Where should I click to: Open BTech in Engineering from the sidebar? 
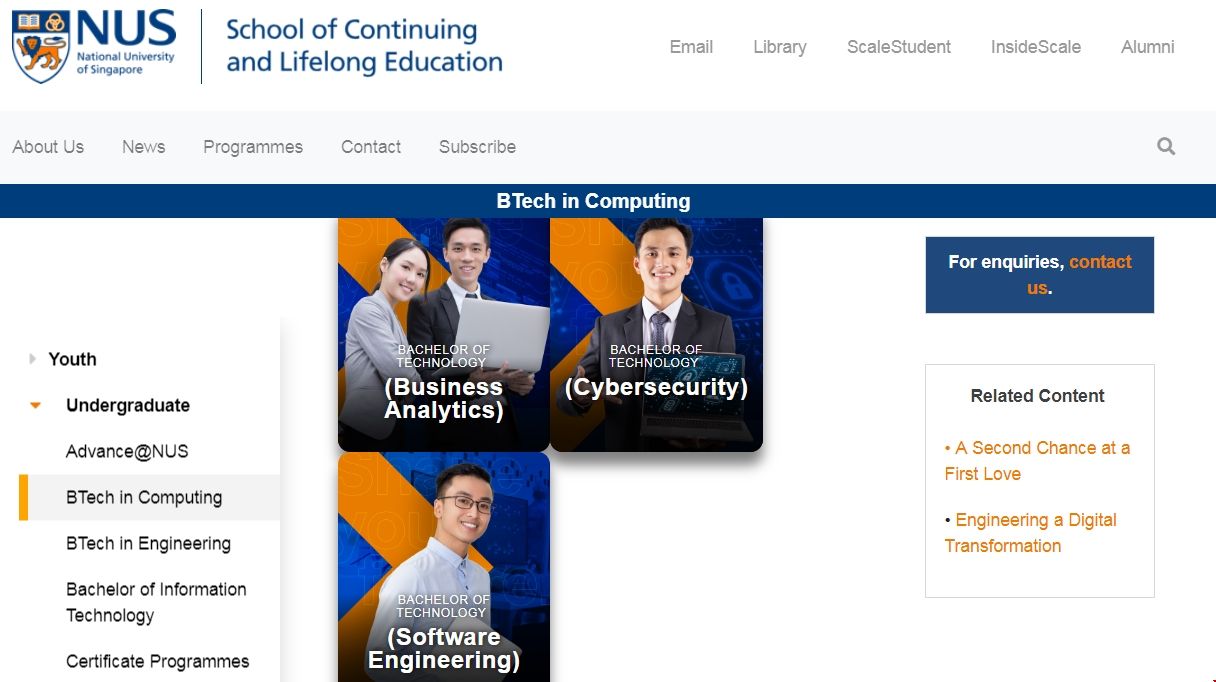147,543
